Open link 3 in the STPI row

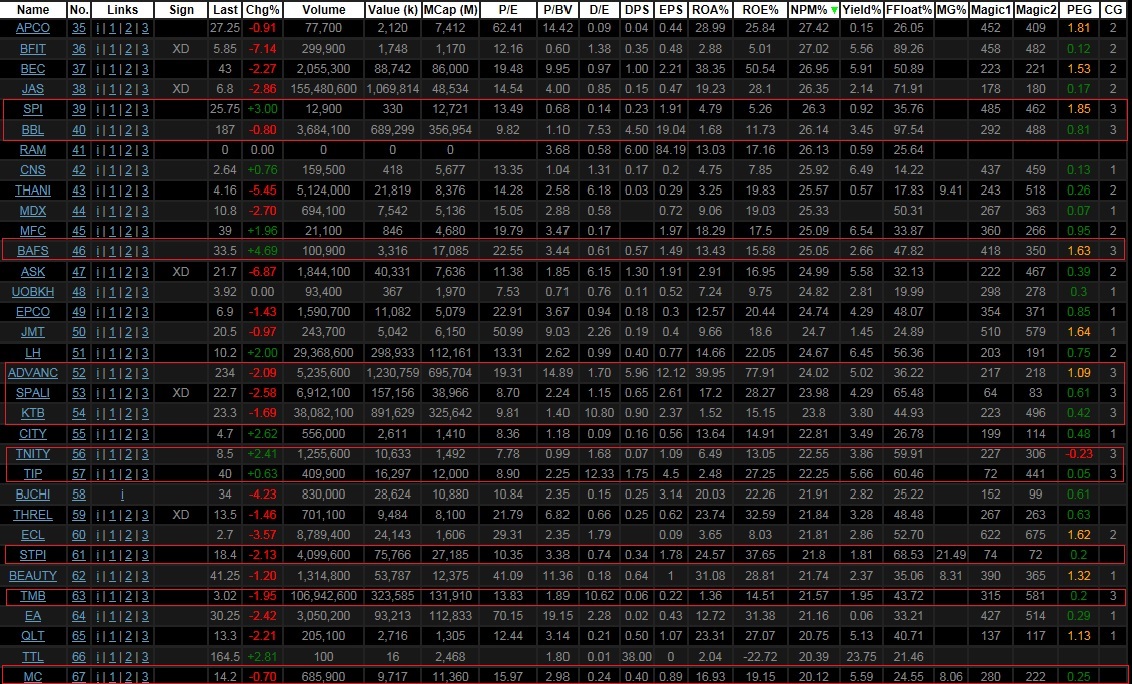[x=145, y=555]
